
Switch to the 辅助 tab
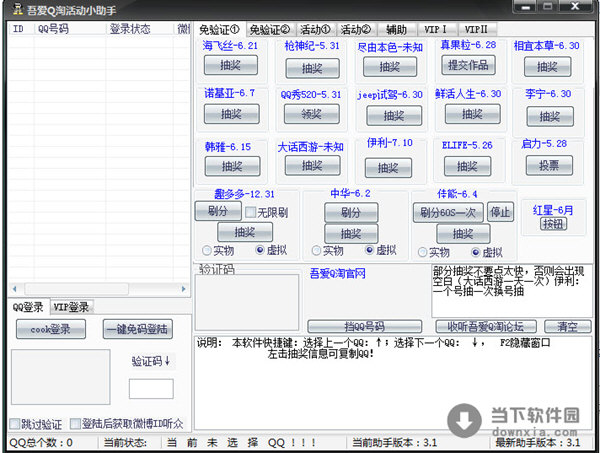(395, 30)
